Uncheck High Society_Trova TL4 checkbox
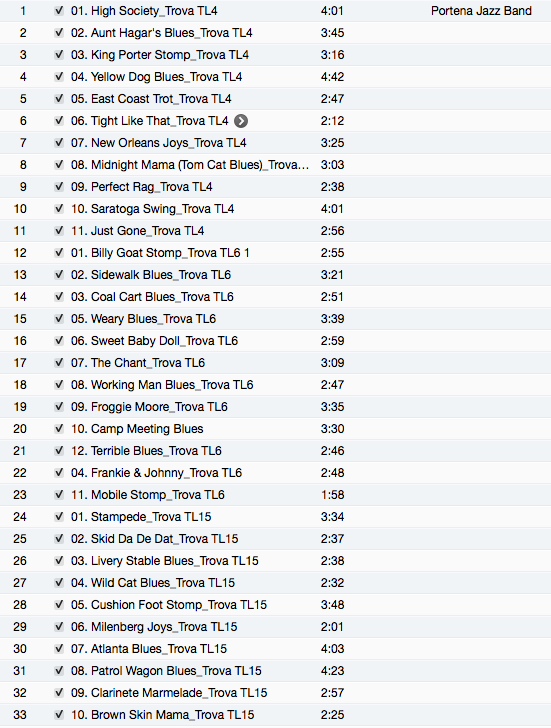Screen dimensions: 551x728 [x=59, y=11]
